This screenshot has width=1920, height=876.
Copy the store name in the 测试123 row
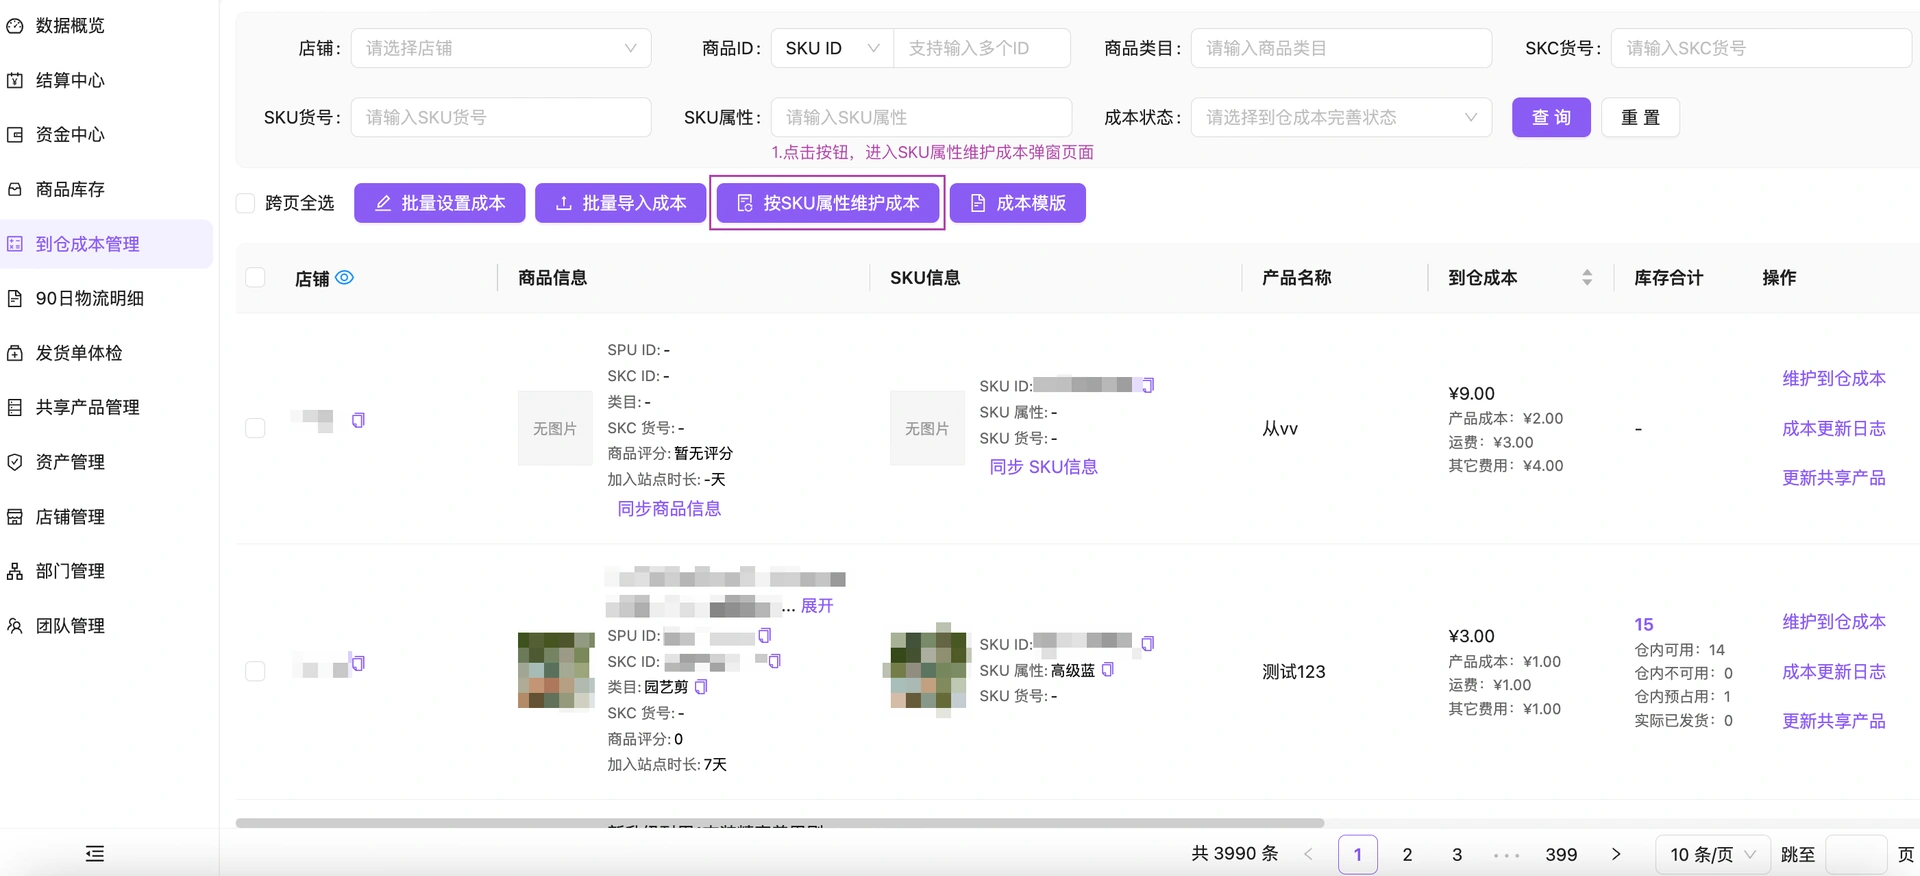click(x=358, y=663)
